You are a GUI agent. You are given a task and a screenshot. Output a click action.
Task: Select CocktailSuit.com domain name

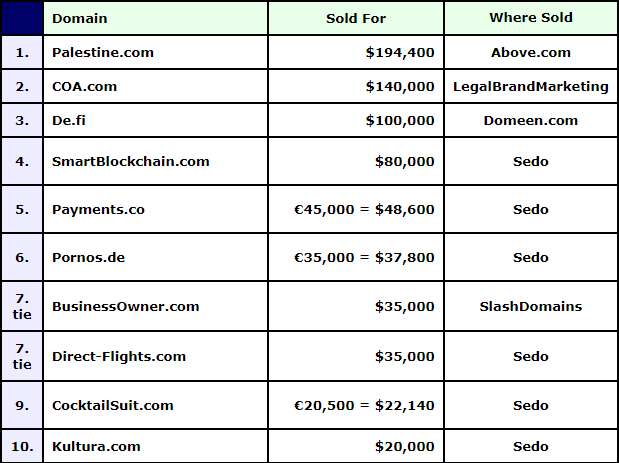(x=113, y=405)
